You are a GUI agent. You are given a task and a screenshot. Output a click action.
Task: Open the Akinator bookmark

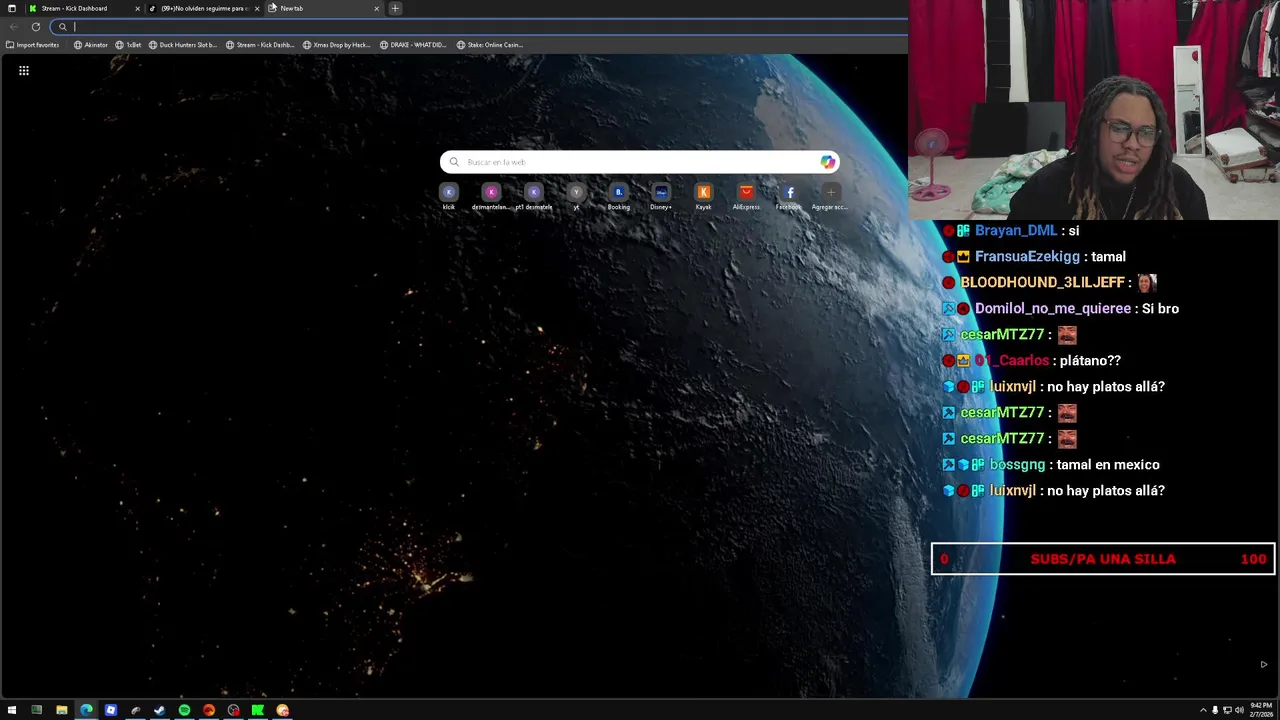pyautogui.click(x=91, y=45)
